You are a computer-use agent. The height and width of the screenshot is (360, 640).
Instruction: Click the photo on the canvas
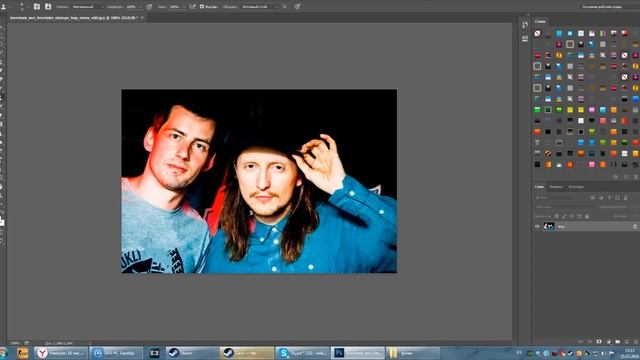coord(259,181)
